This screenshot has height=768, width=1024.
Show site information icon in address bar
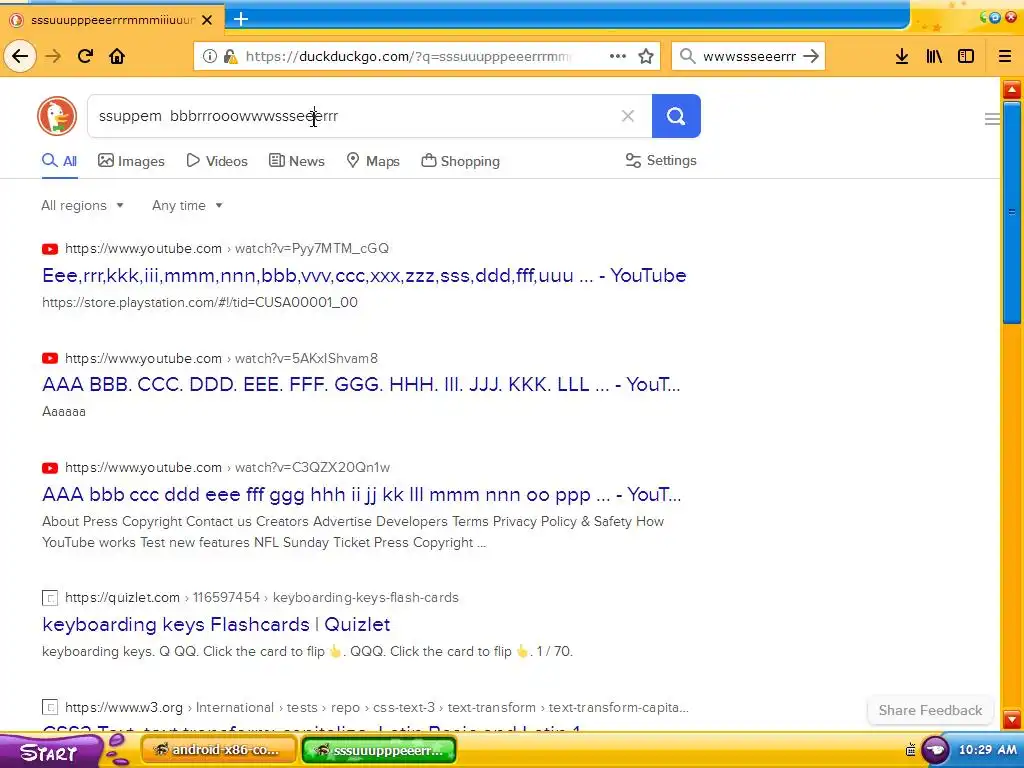tap(210, 56)
